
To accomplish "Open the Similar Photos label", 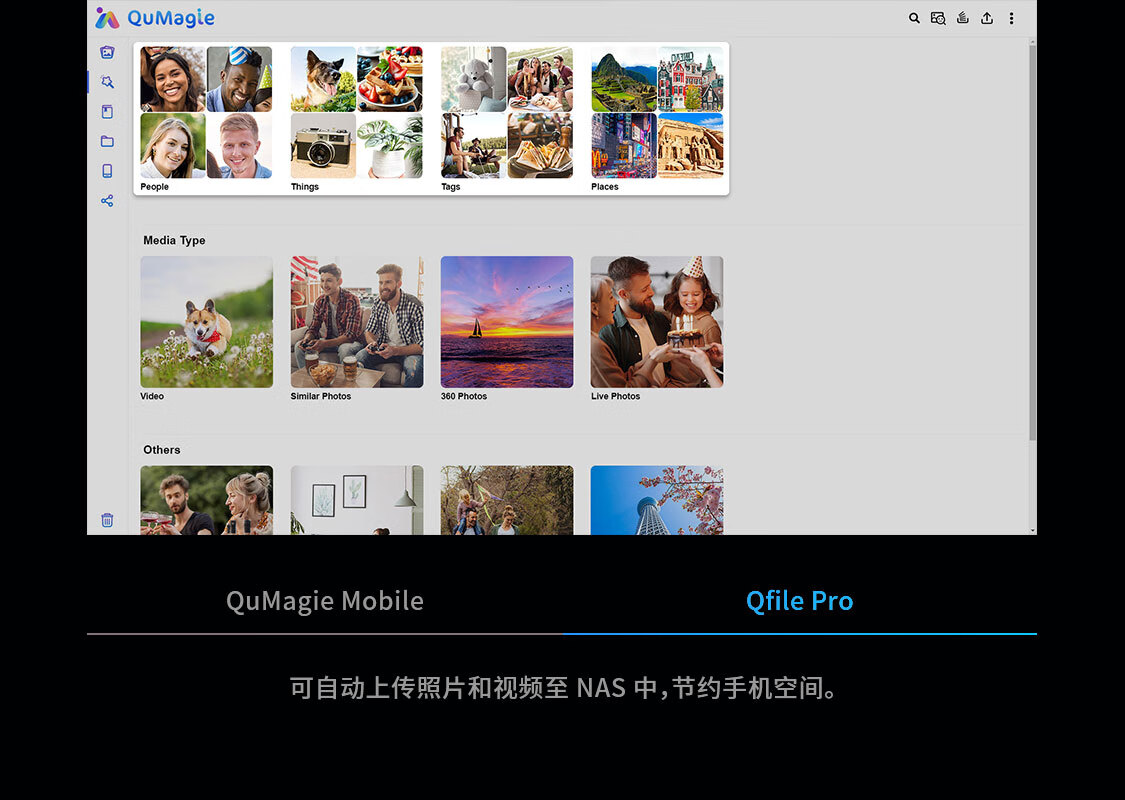I will (x=320, y=396).
